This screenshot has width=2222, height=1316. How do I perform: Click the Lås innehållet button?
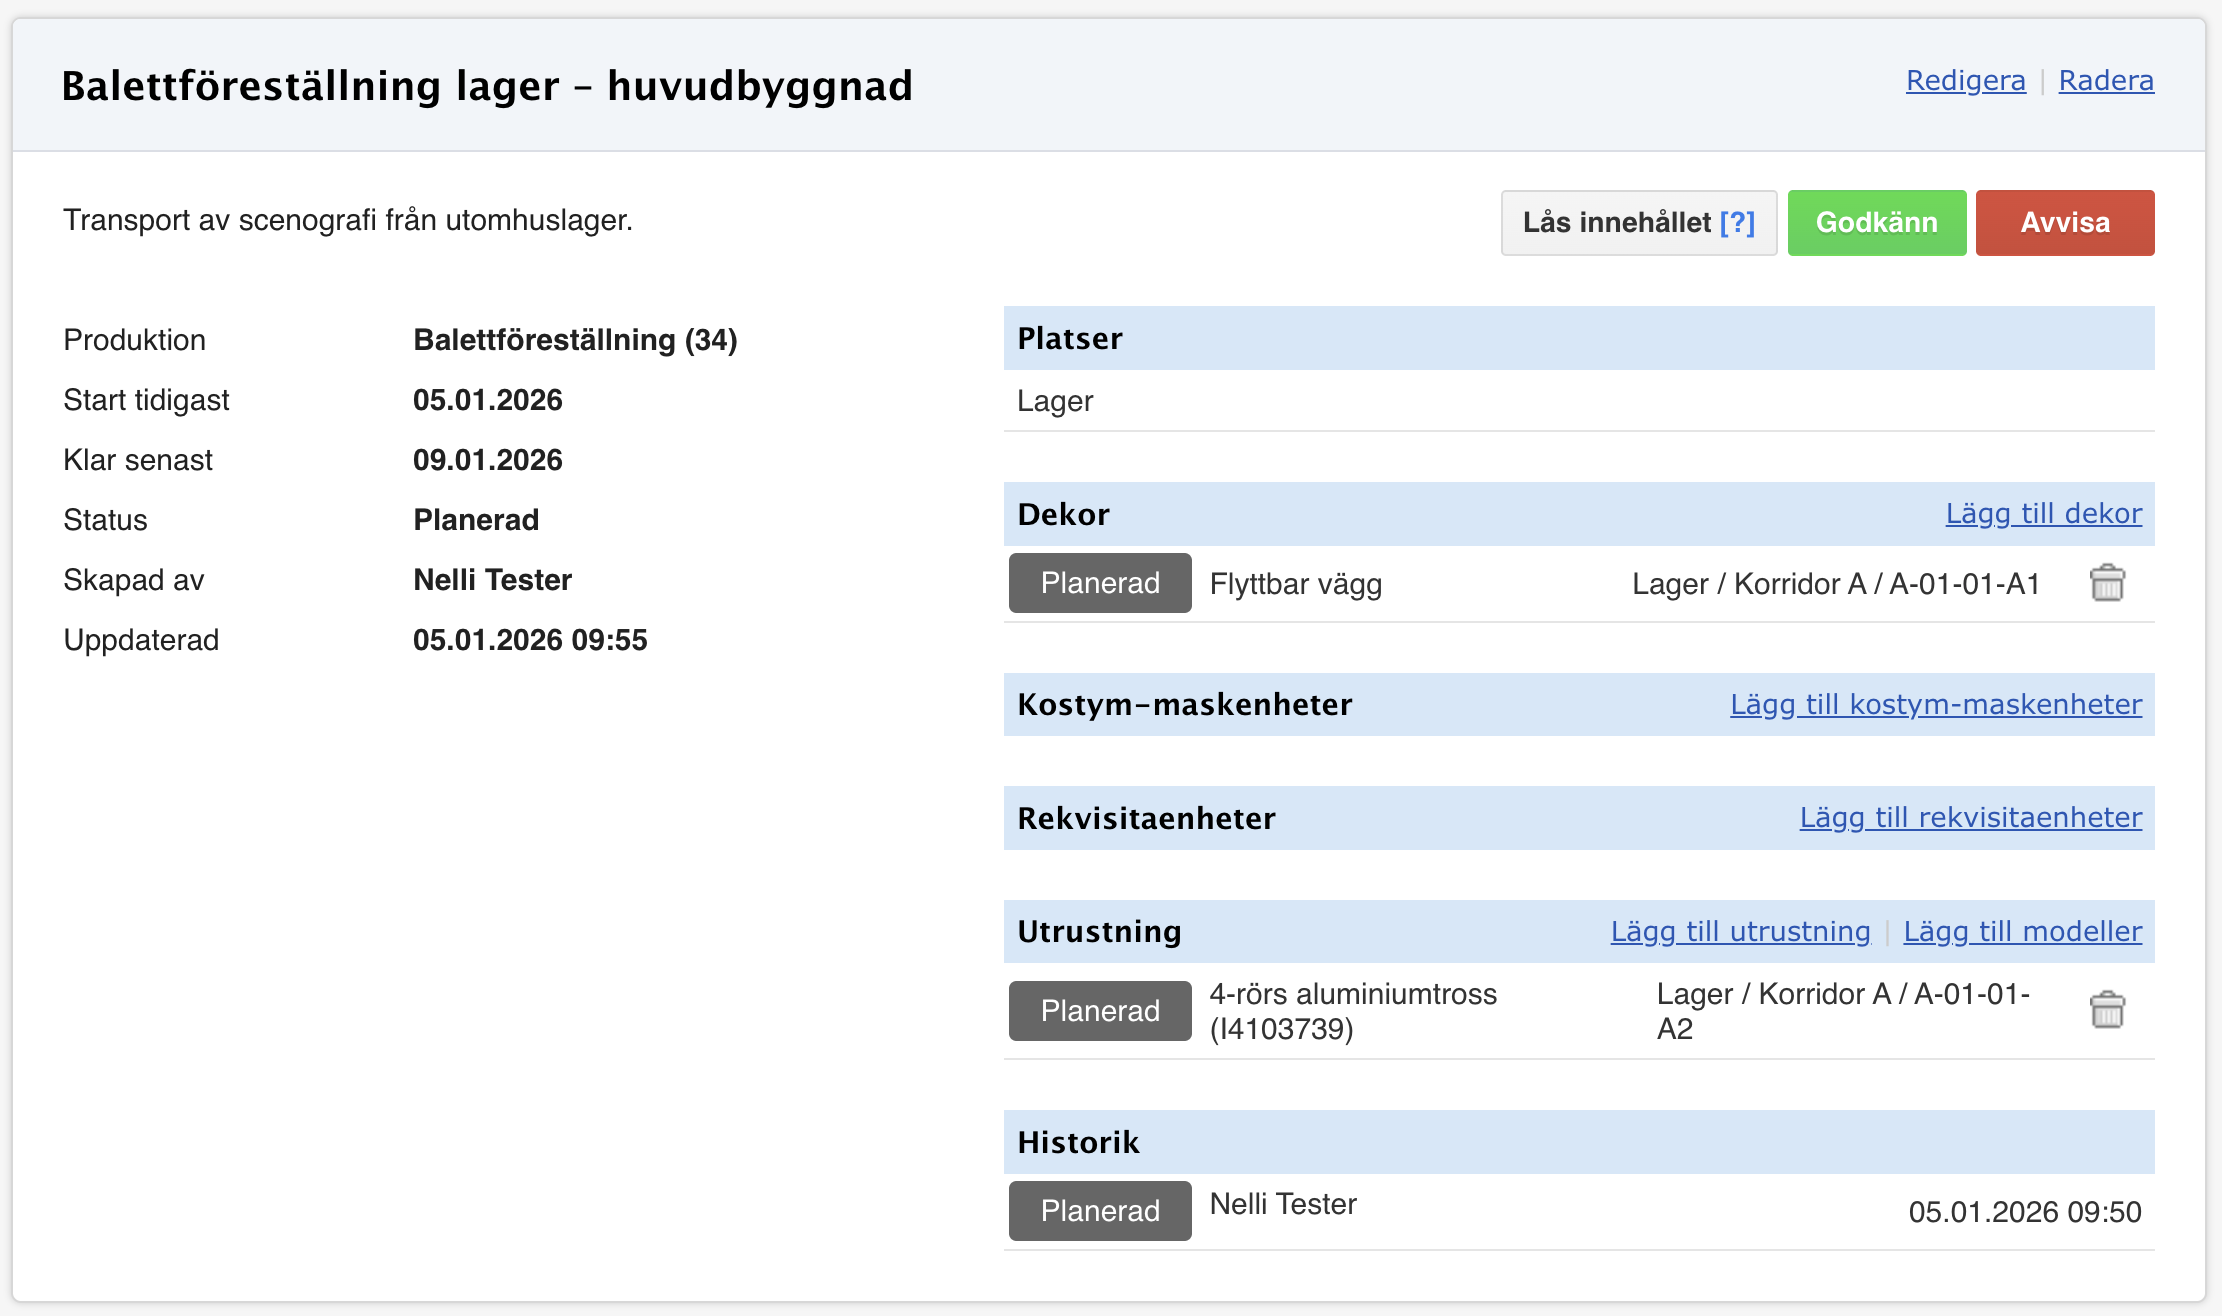click(1615, 222)
